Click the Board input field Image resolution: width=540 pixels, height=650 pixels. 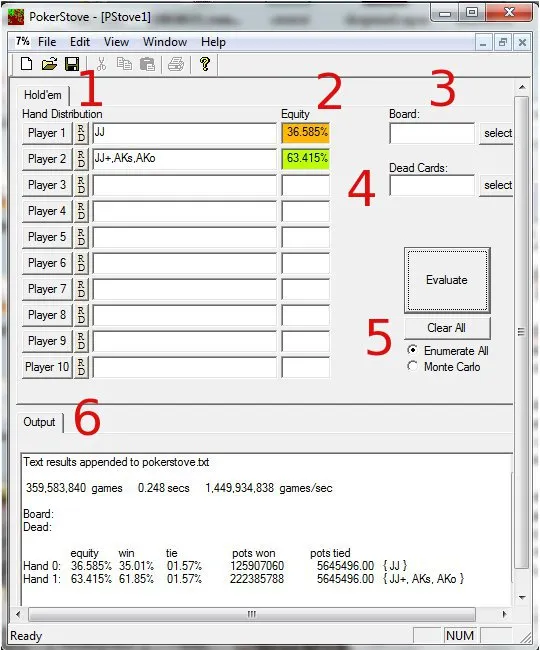(432, 133)
